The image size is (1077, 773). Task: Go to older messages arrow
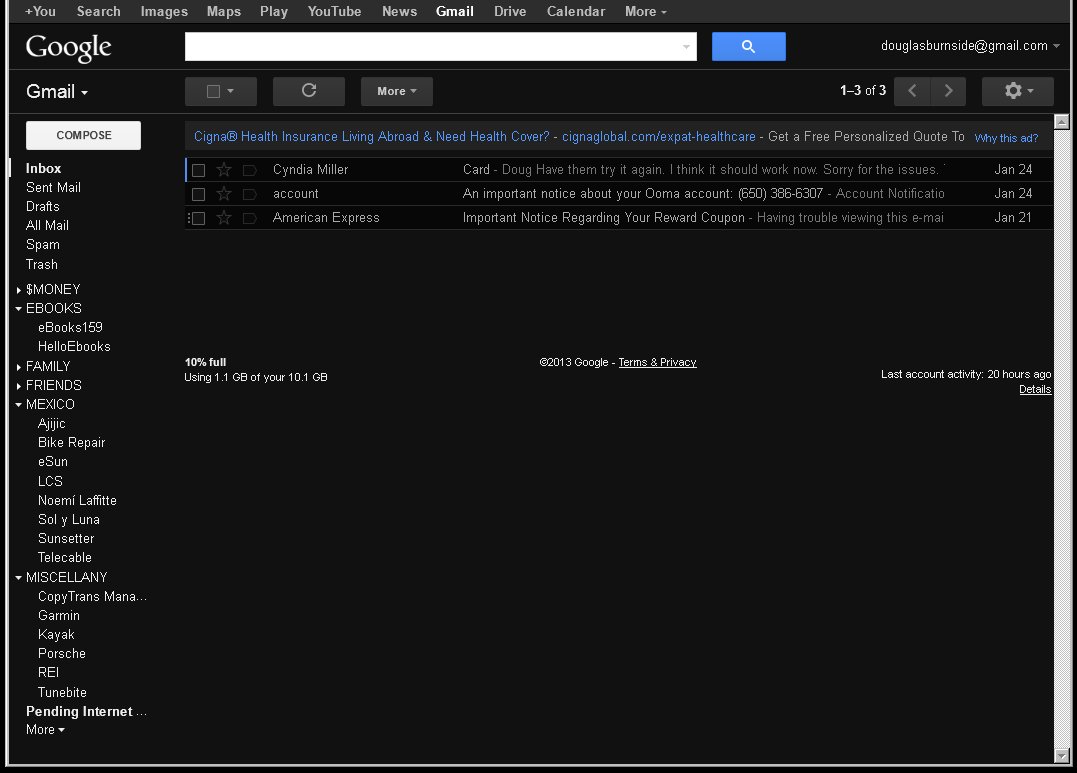click(x=948, y=91)
